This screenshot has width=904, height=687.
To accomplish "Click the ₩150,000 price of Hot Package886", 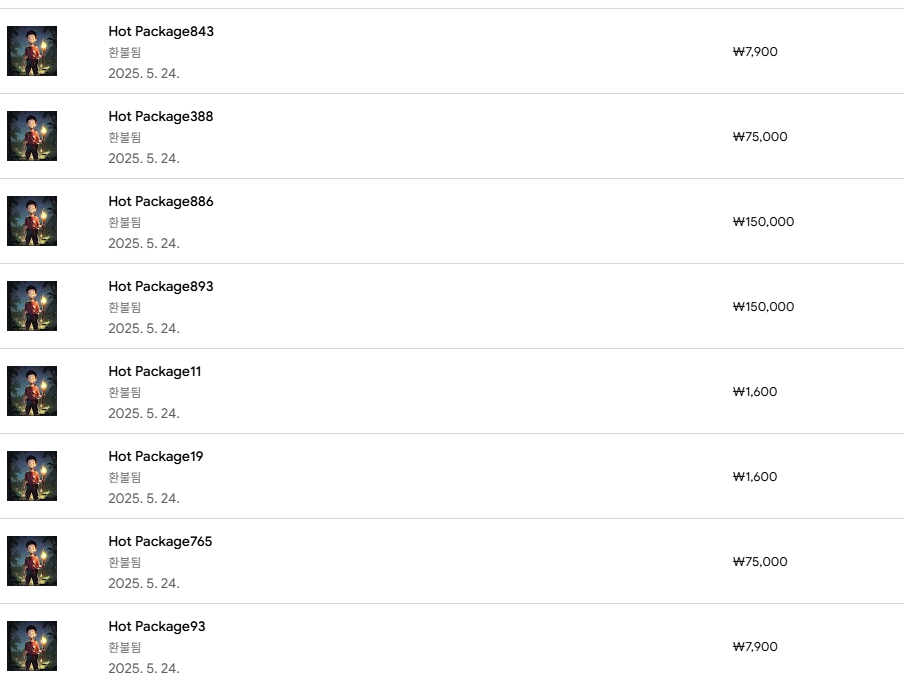I will 763,222.
